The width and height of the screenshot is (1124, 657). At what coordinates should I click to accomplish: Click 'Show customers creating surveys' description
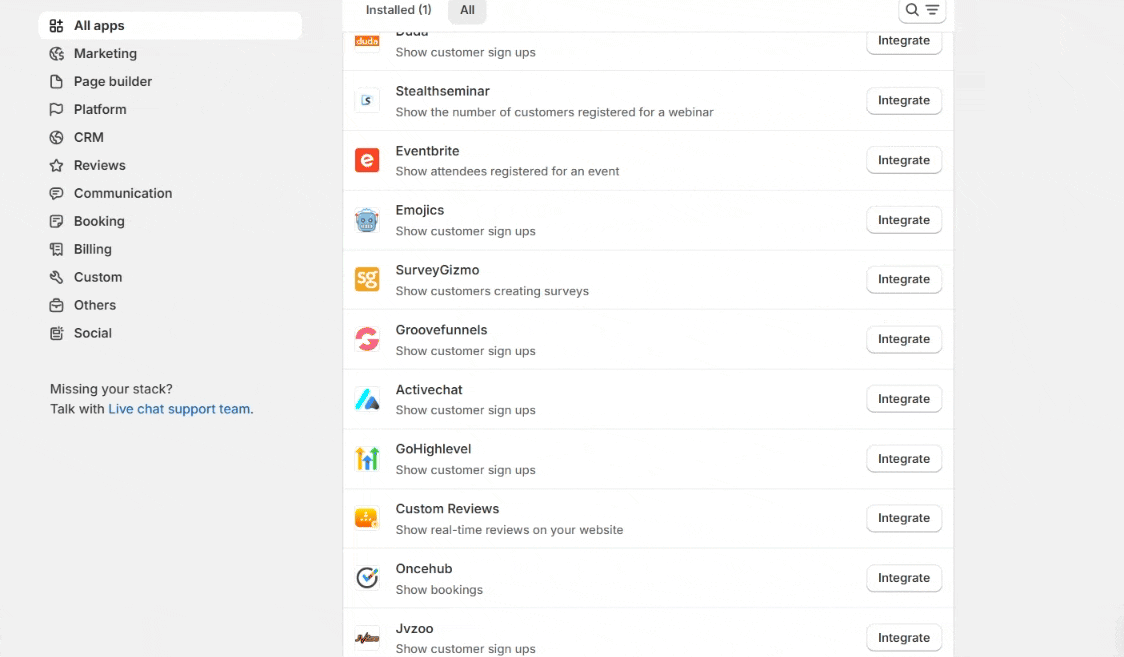click(x=492, y=291)
